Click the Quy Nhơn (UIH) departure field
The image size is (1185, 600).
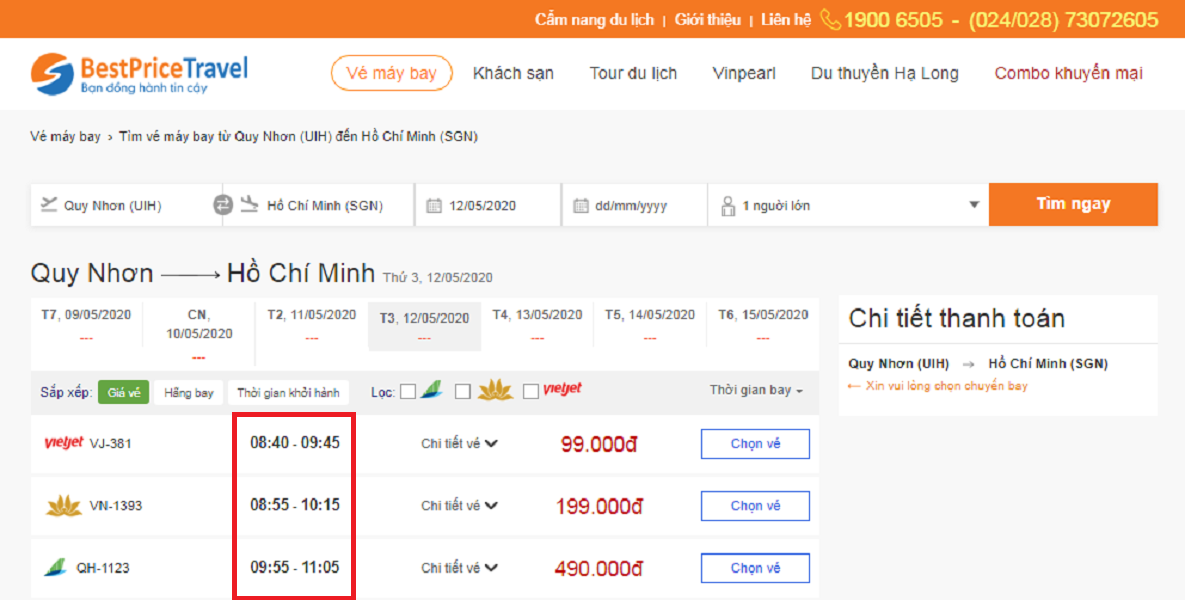tap(126, 205)
